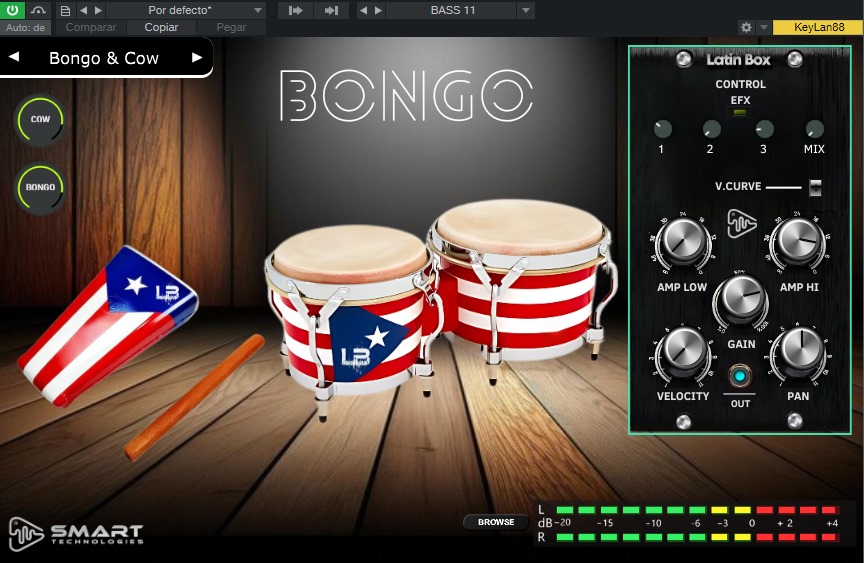Viewport: 864px width, 563px height.
Task: Go to previous device left of BASS 11
Action: [363, 10]
